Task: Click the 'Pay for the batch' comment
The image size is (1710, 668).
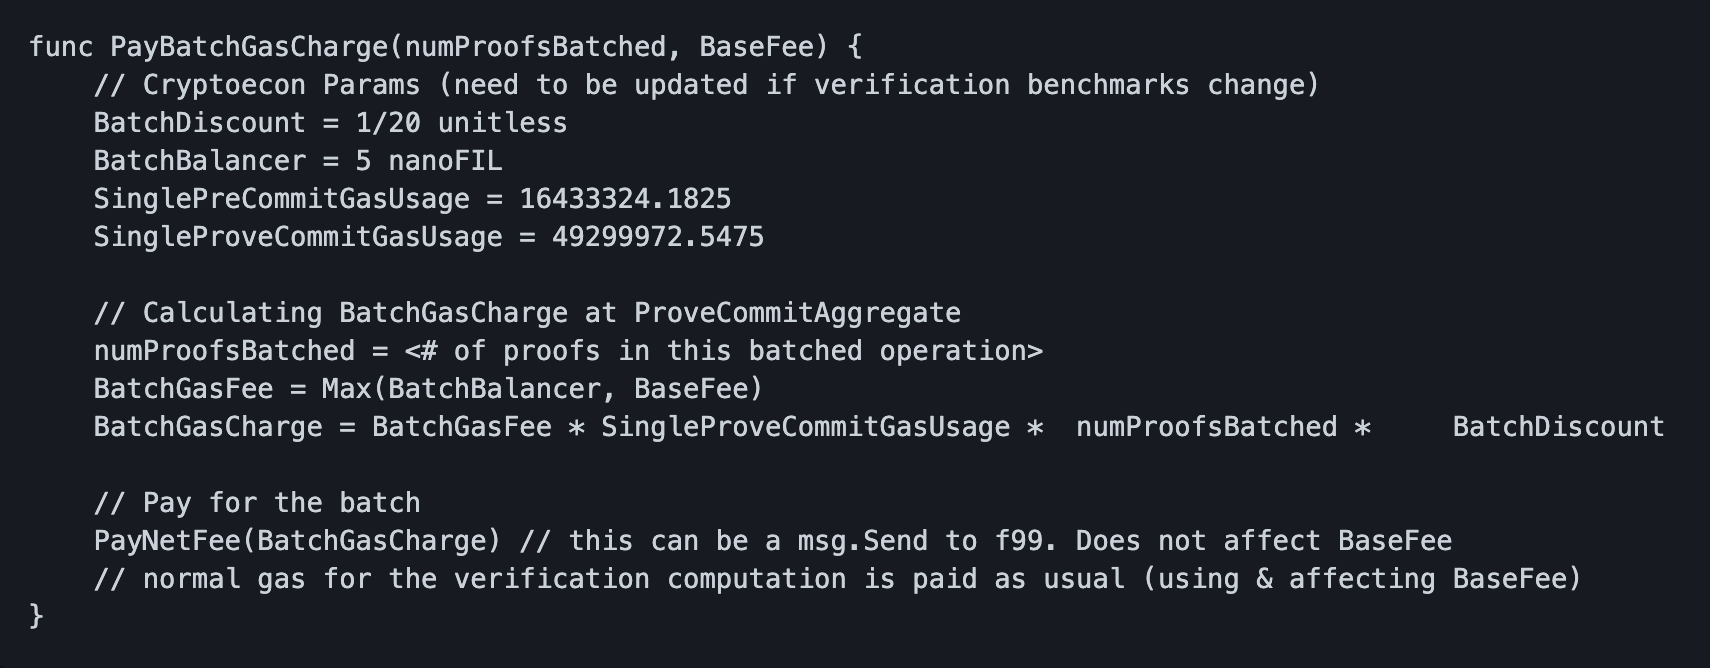Action: click(257, 503)
